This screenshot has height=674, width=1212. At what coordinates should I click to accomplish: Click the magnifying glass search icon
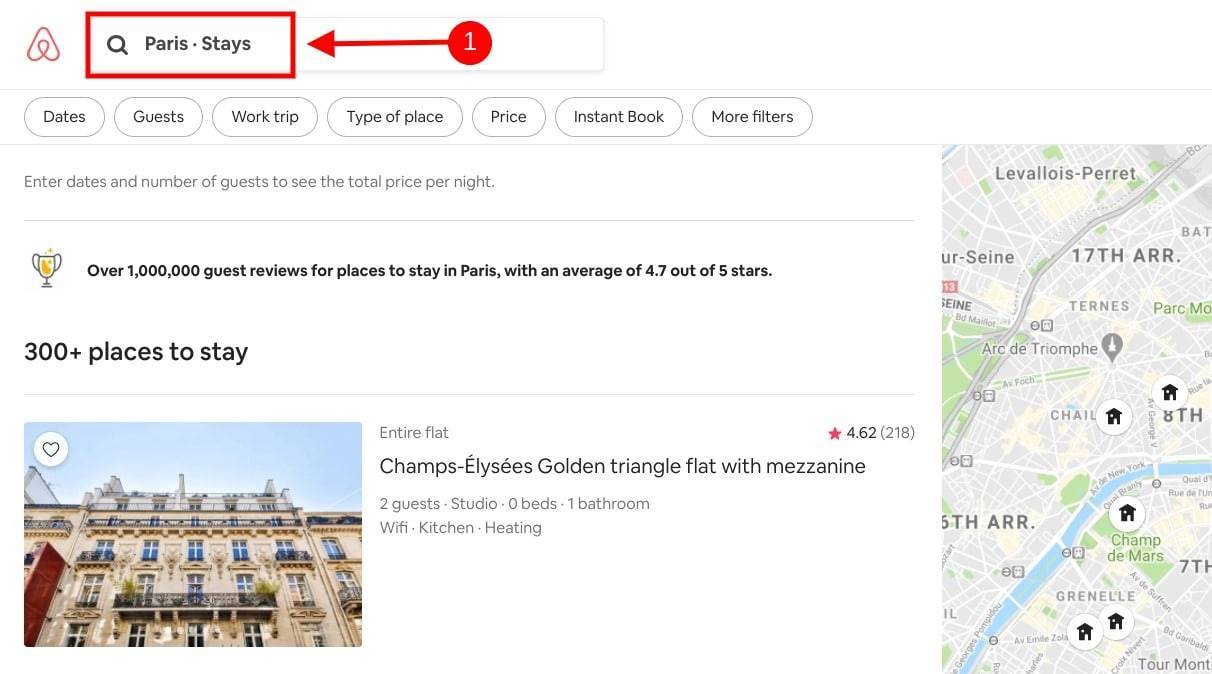click(117, 44)
